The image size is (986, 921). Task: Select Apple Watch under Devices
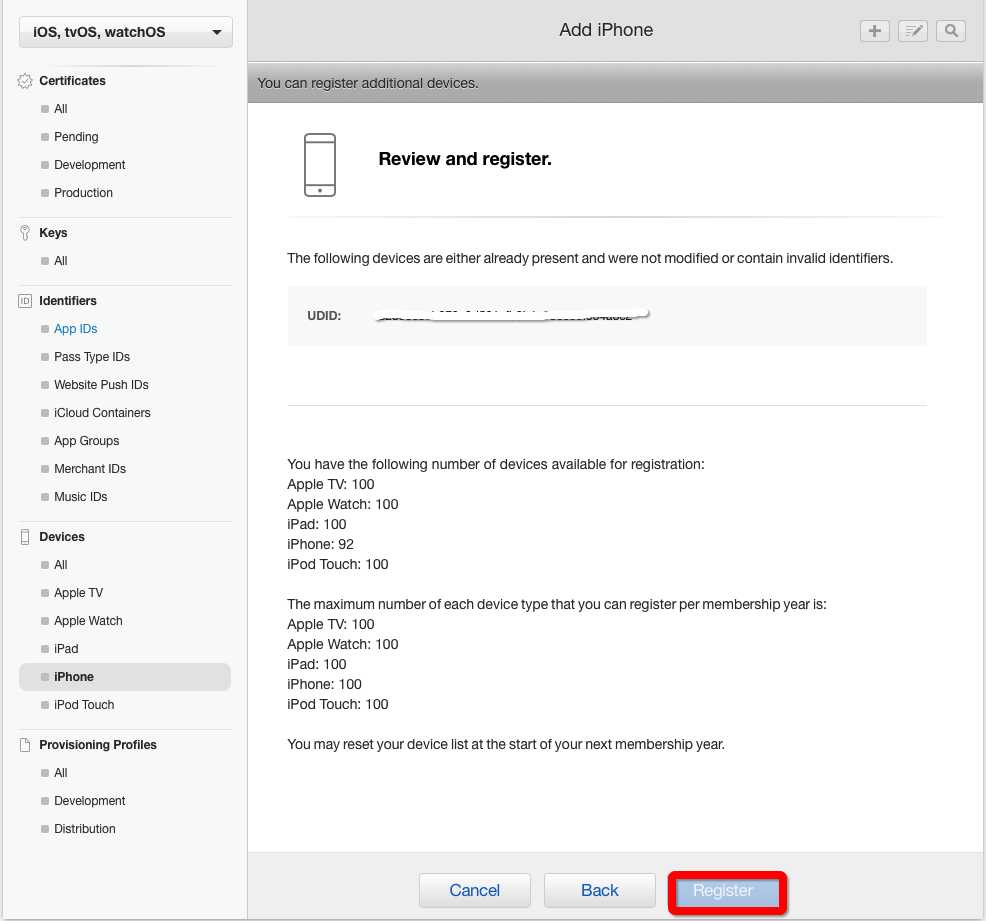click(x=88, y=621)
